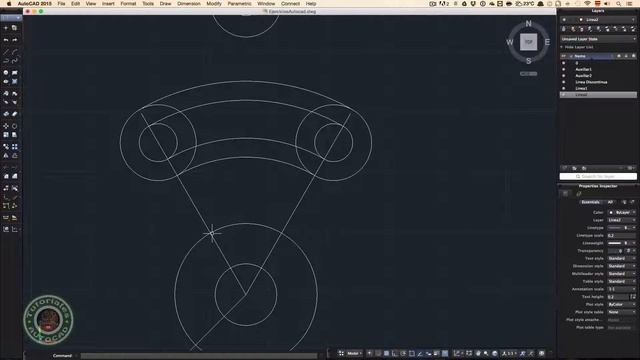Select the Line drawing tool
Screen dimensions: 640x360
[6, 52]
